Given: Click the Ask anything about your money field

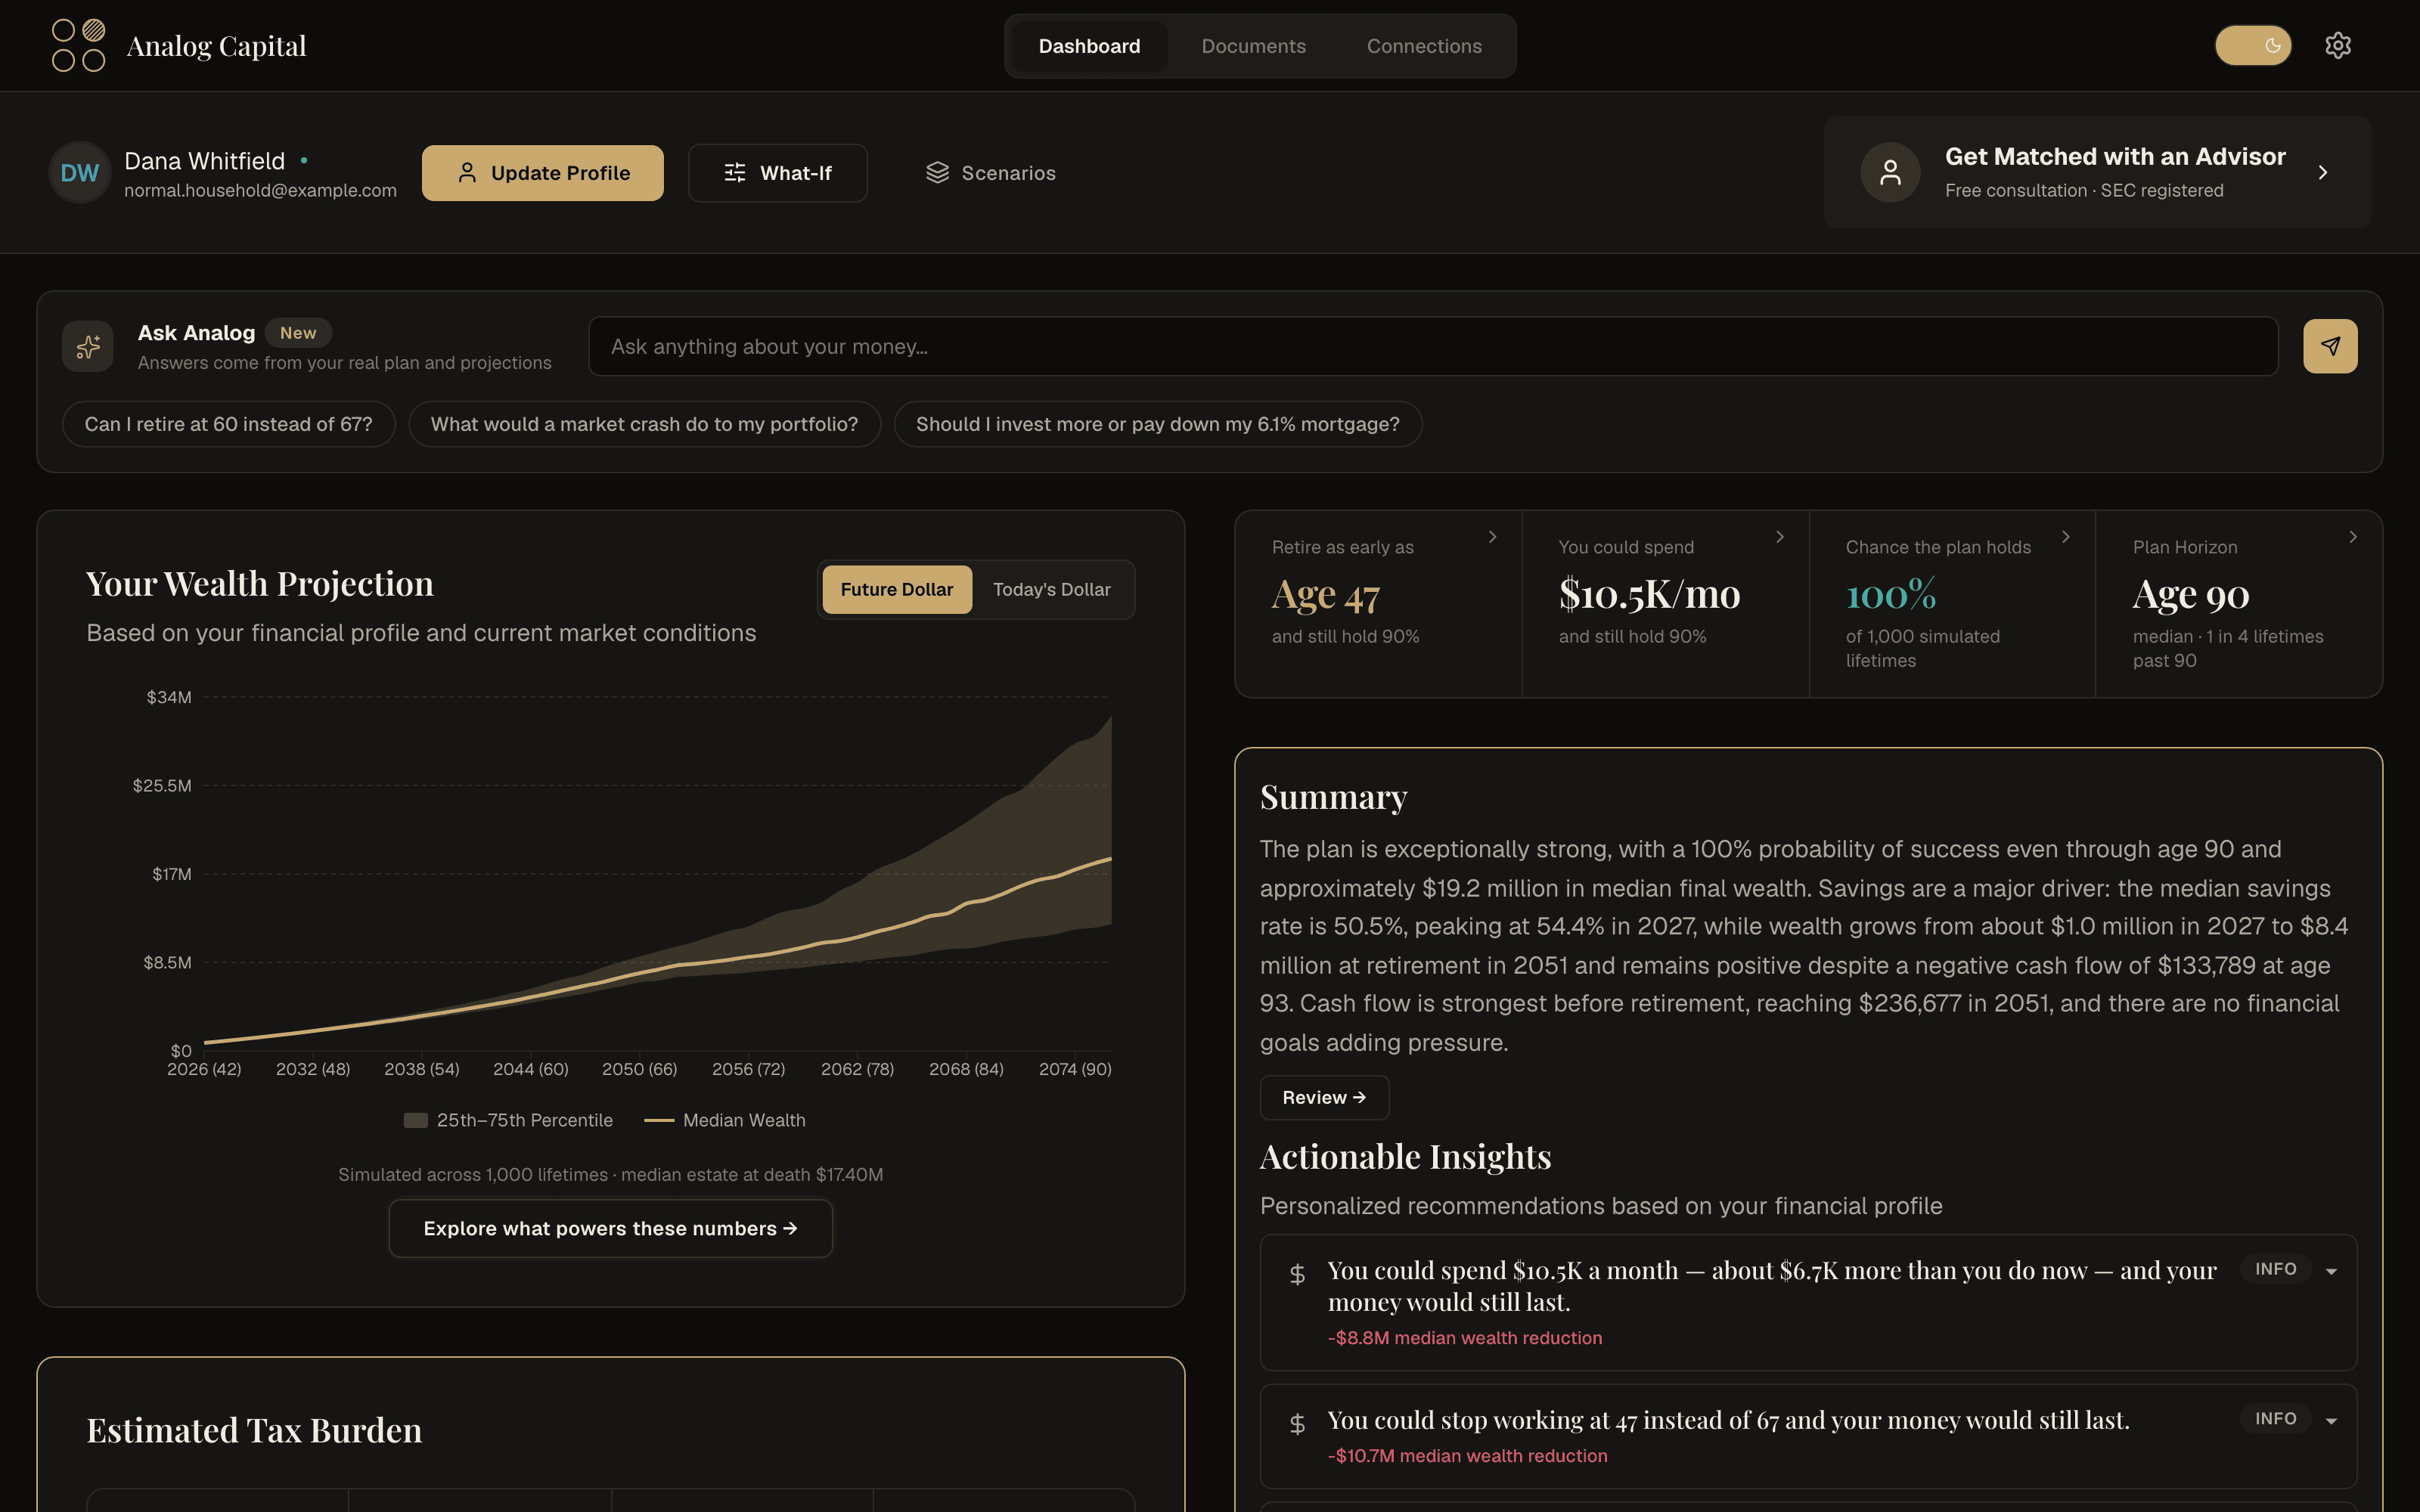Looking at the screenshot, I should click(1433, 346).
